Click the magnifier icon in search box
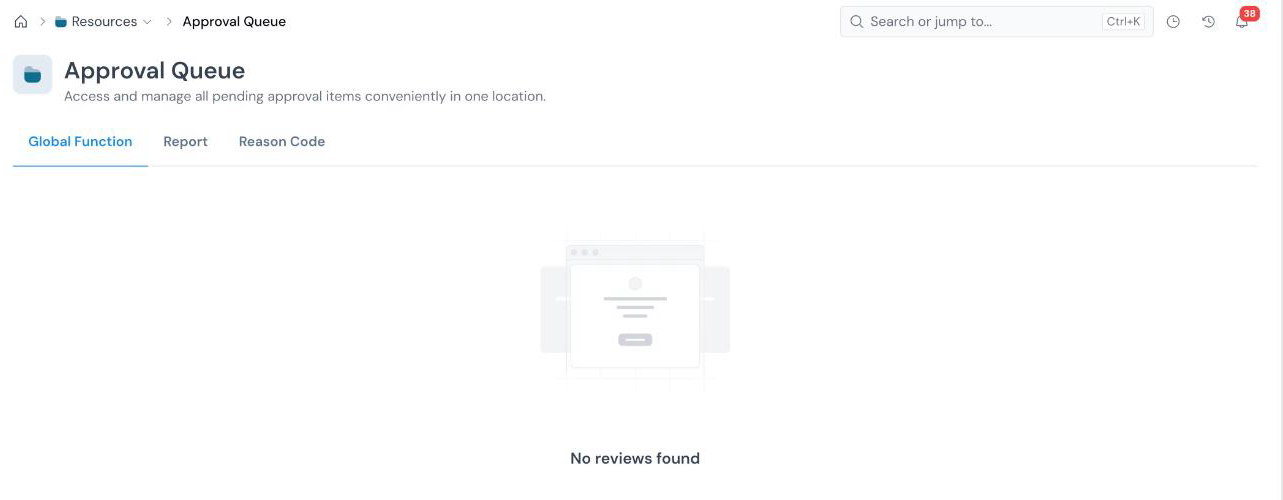The image size is (1283, 500). (857, 21)
